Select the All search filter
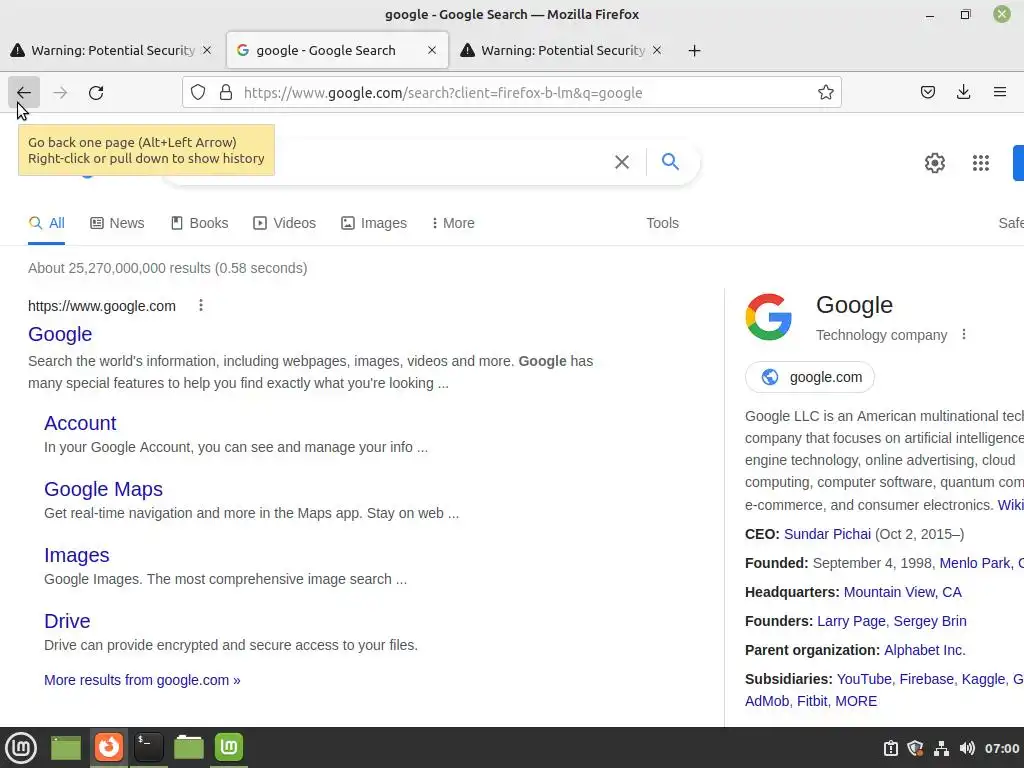Viewport: 1024px width, 768px height. (46, 223)
